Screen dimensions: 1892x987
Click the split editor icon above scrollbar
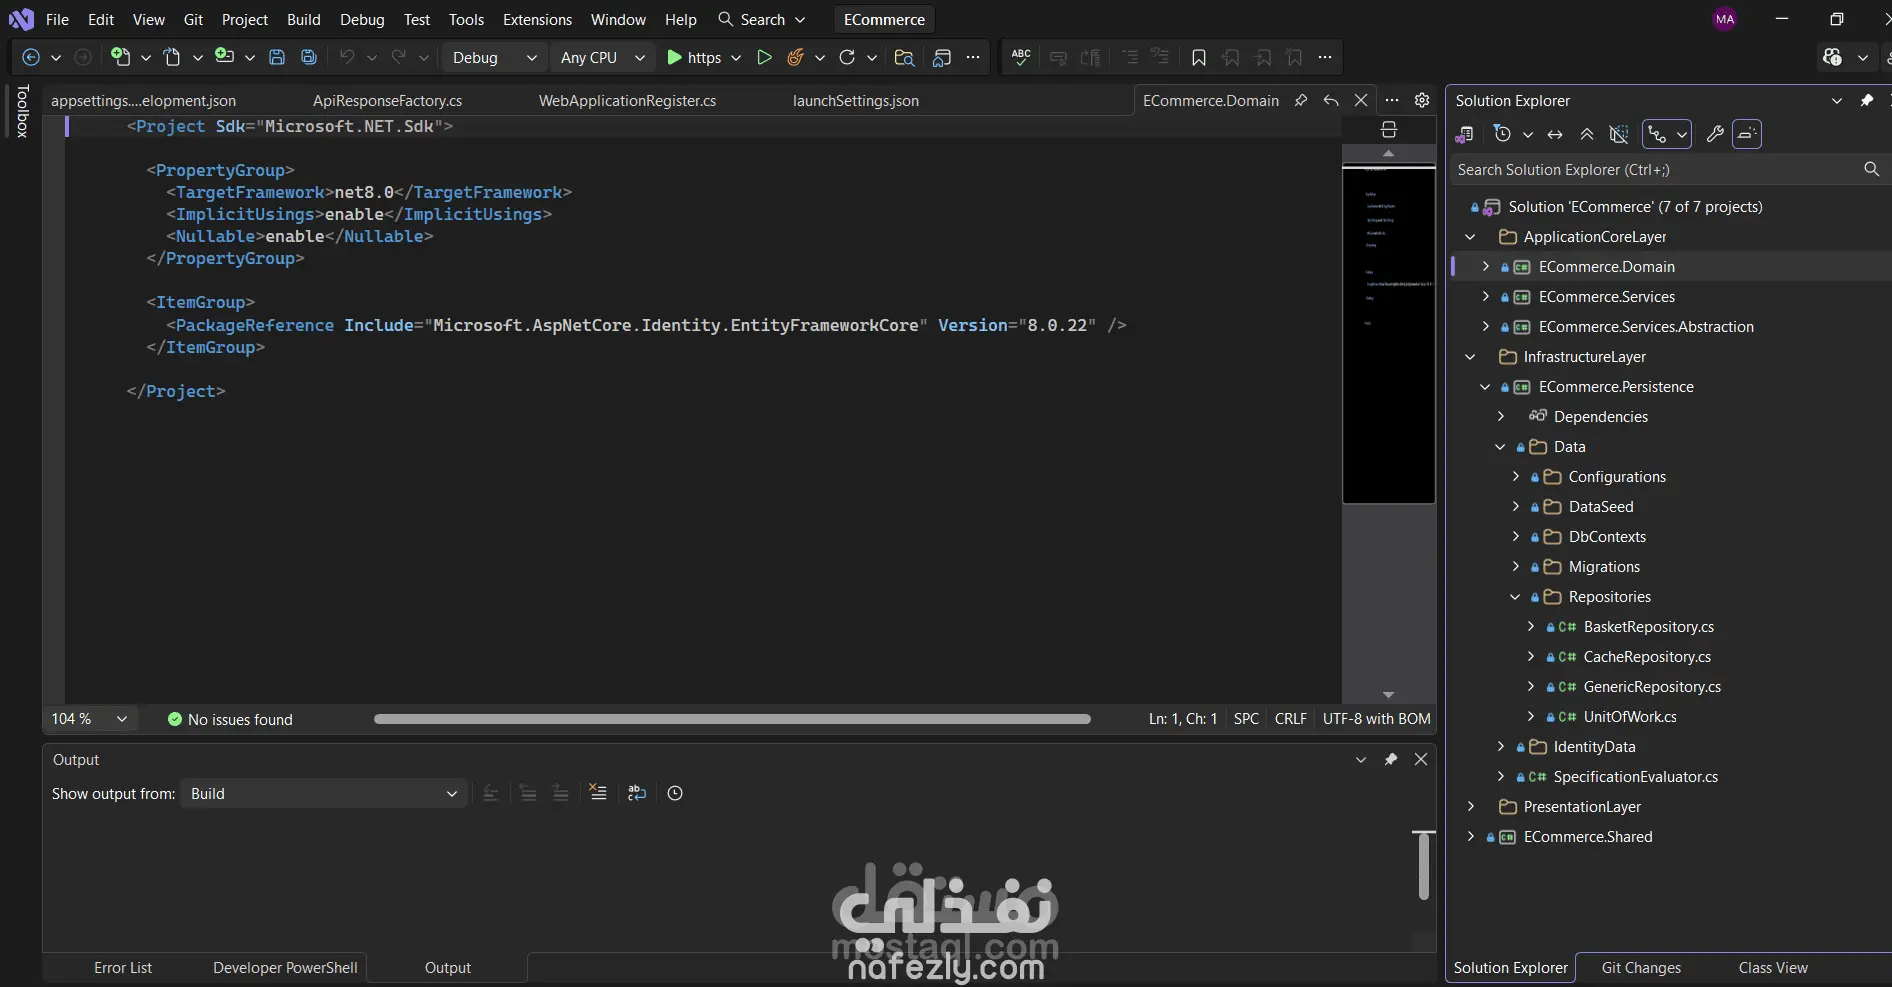1388,129
